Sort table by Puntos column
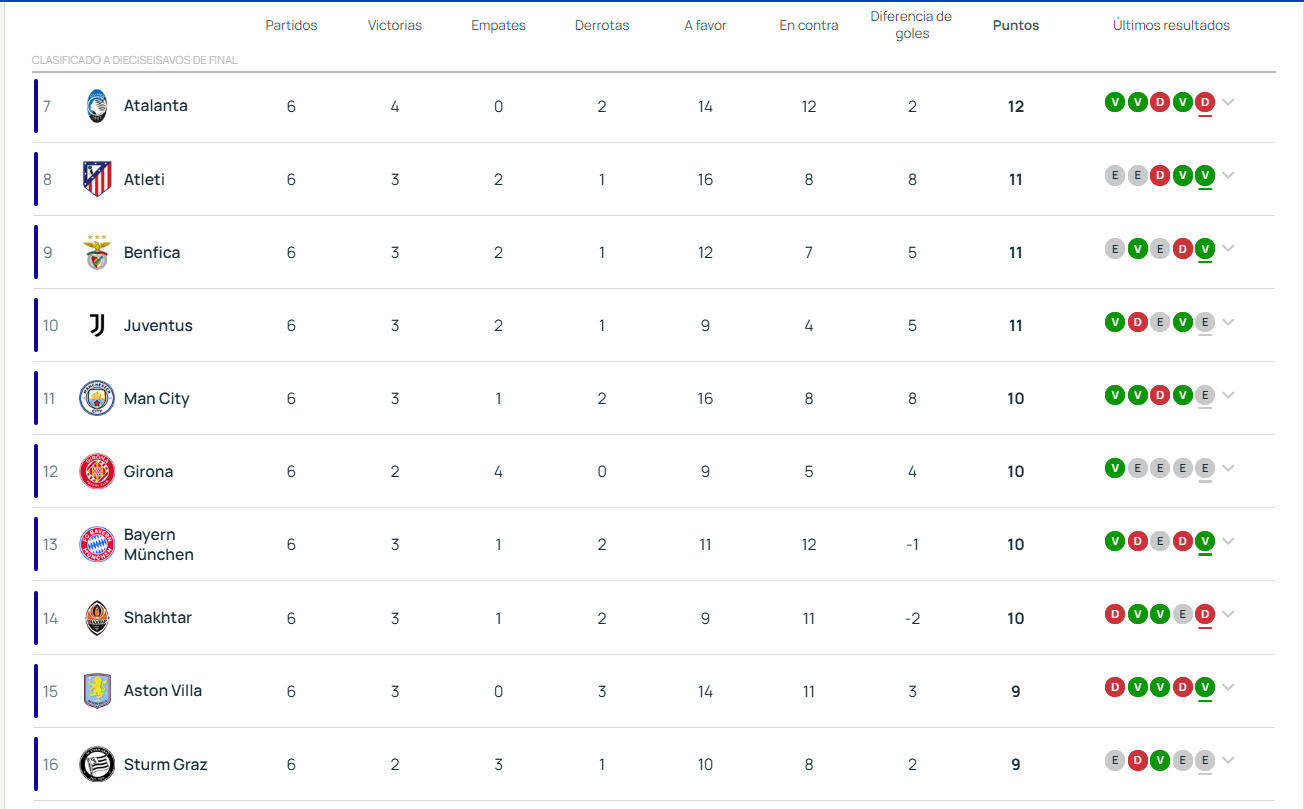The width and height of the screenshot is (1304, 809). [1015, 26]
